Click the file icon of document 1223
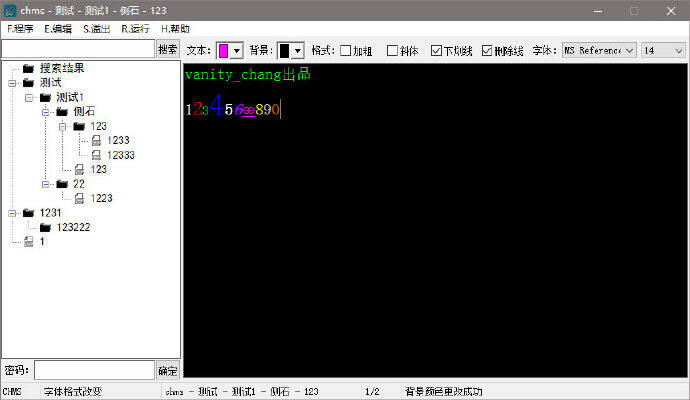The image size is (690, 400). click(x=79, y=198)
